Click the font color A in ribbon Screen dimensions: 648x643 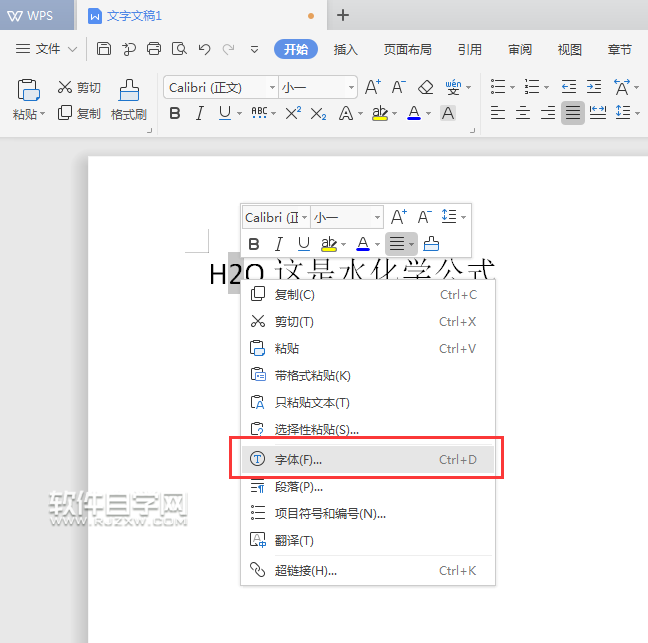pyautogui.click(x=414, y=113)
